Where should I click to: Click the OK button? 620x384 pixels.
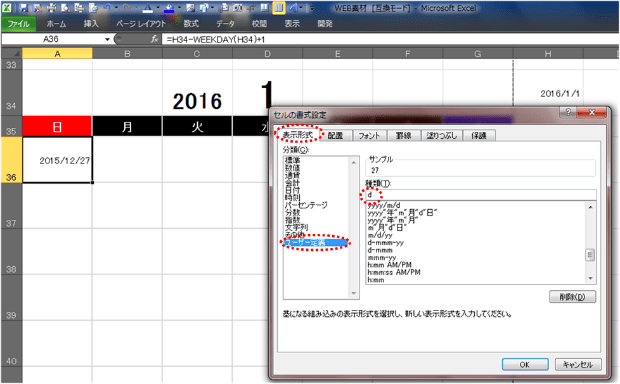[525, 364]
